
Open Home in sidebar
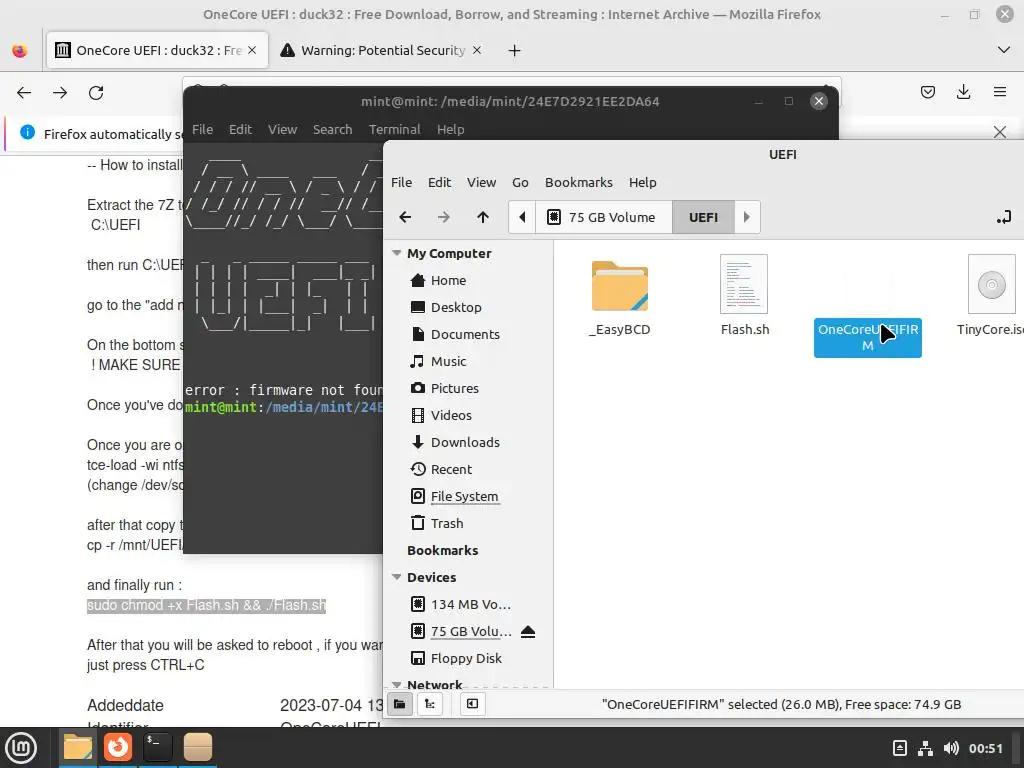tap(447, 280)
